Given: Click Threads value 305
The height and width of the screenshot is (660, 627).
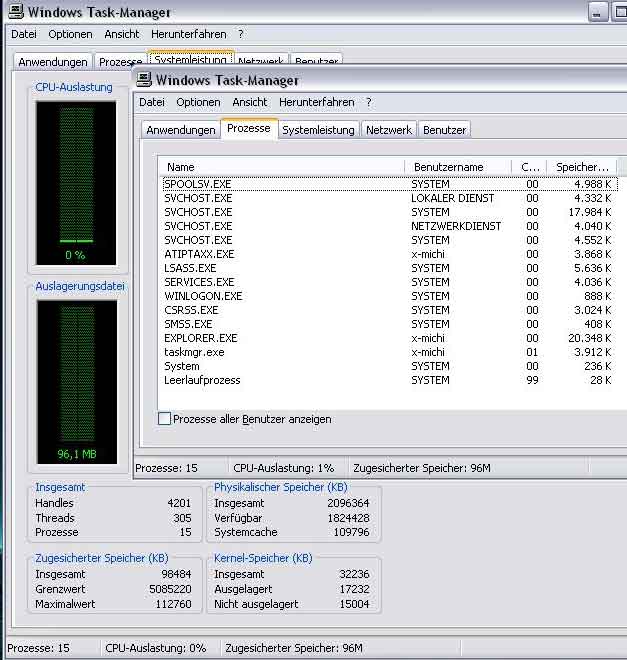Looking at the screenshot, I should coord(183,518).
